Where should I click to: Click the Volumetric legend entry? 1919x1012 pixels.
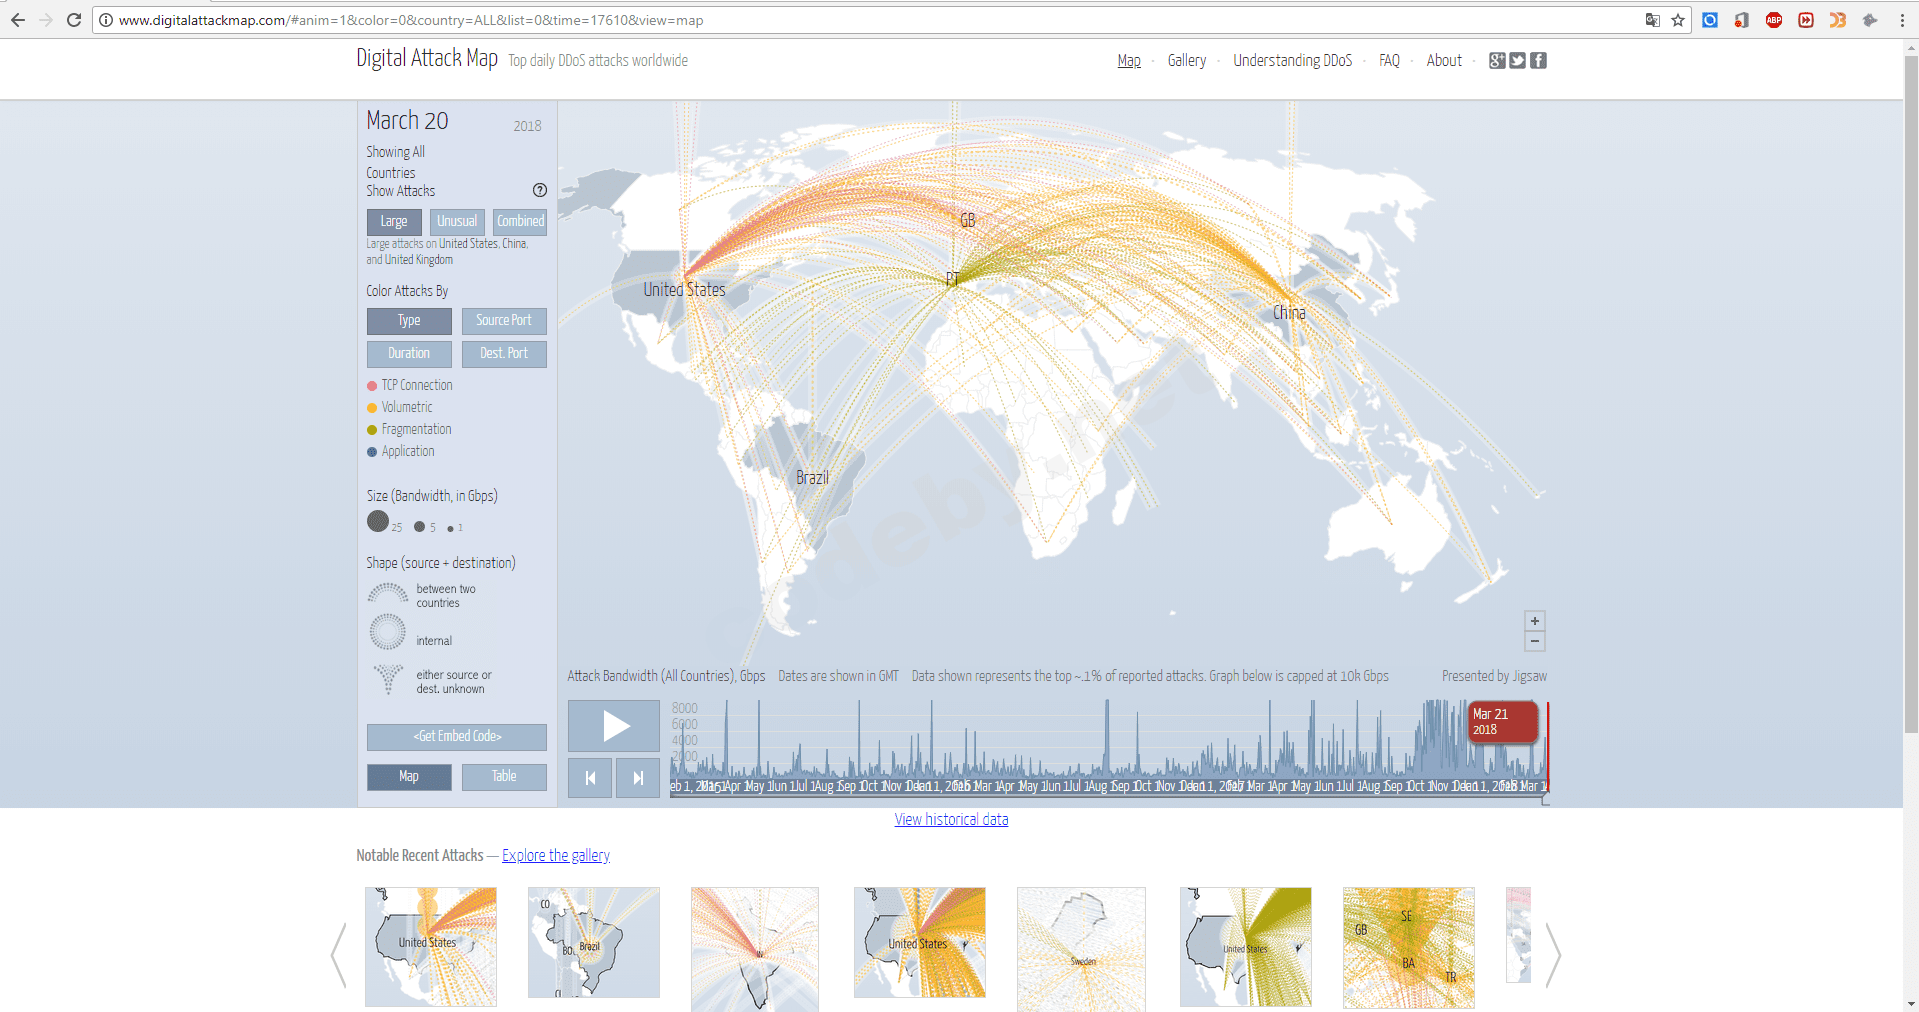coord(400,408)
